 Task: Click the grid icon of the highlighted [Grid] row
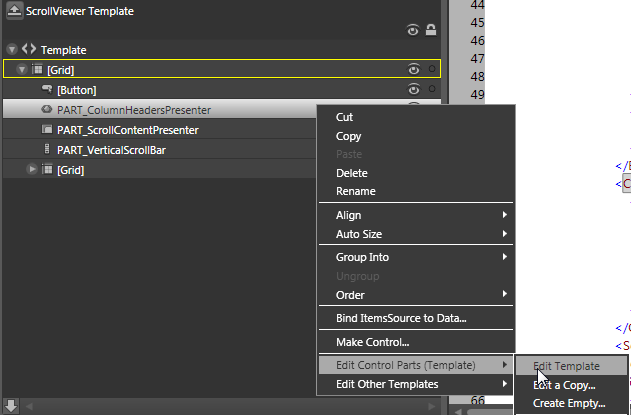(37, 69)
